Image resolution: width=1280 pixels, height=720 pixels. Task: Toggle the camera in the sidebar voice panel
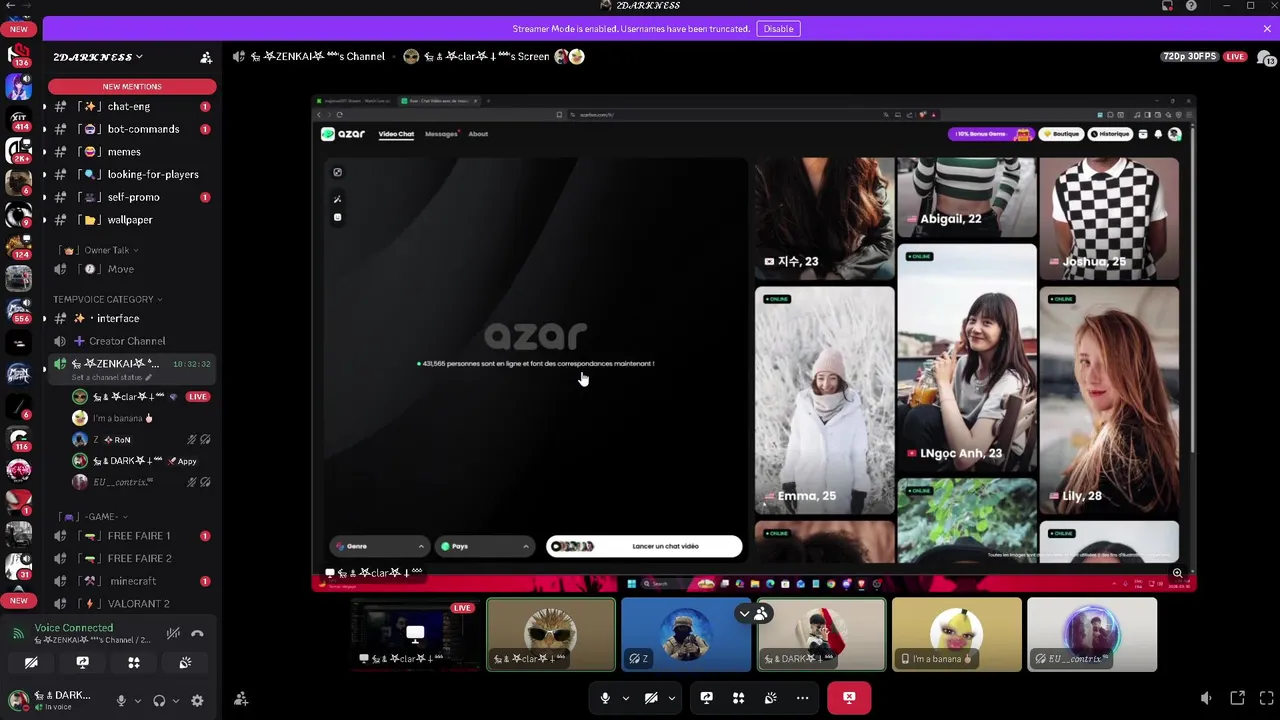[31, 663]
